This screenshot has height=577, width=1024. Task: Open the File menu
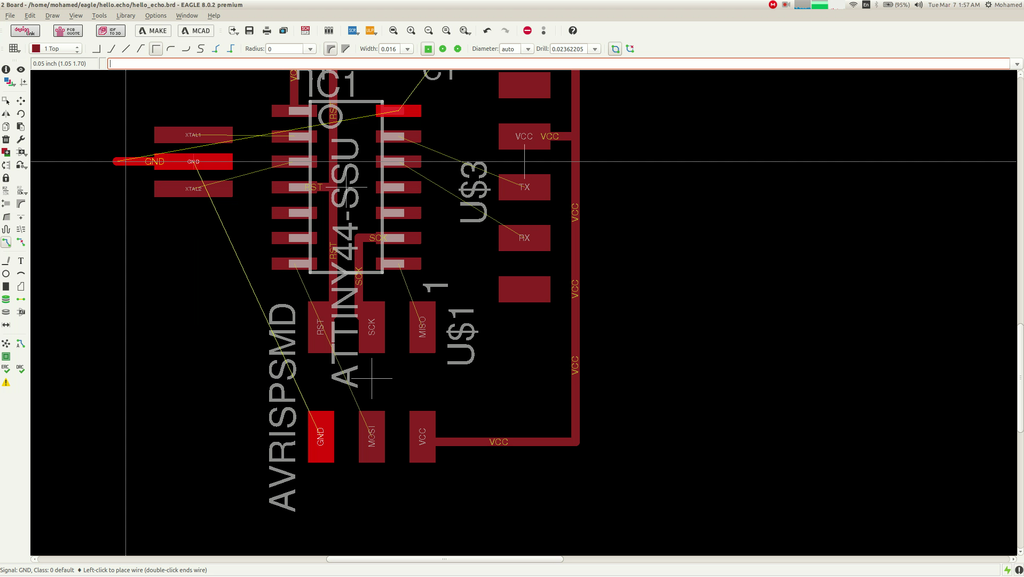(10, 16)
